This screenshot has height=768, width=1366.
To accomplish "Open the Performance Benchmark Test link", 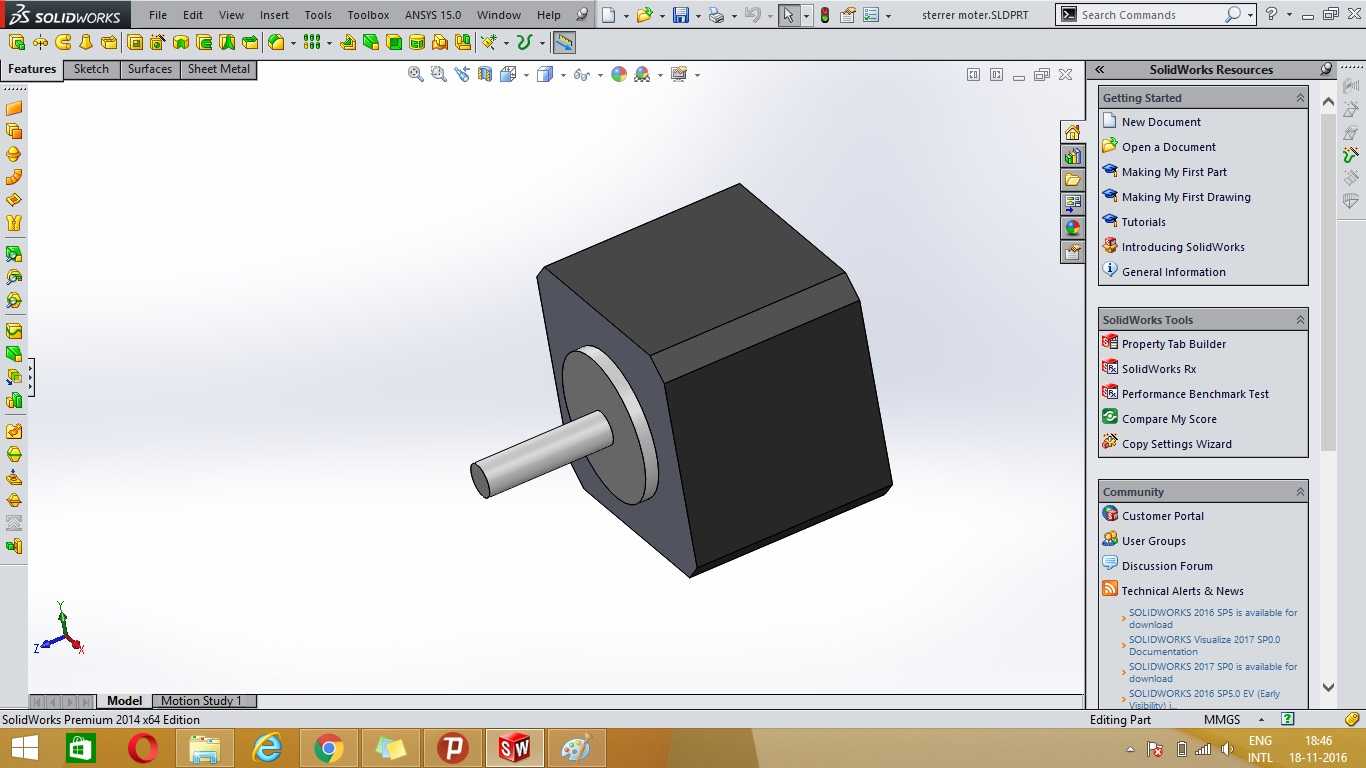I will (x=1195, y=394).
